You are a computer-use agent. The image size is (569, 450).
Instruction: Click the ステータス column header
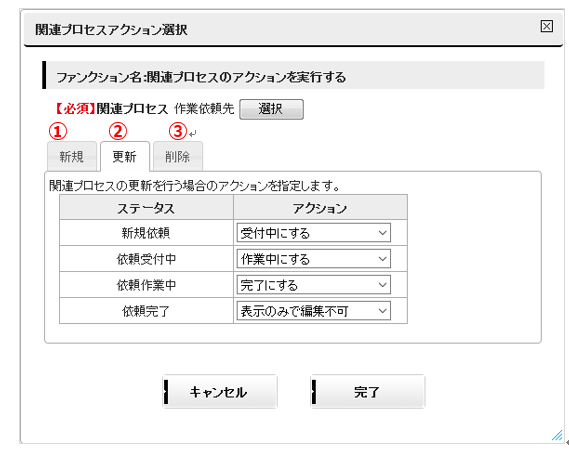click(x=146, y=208)
